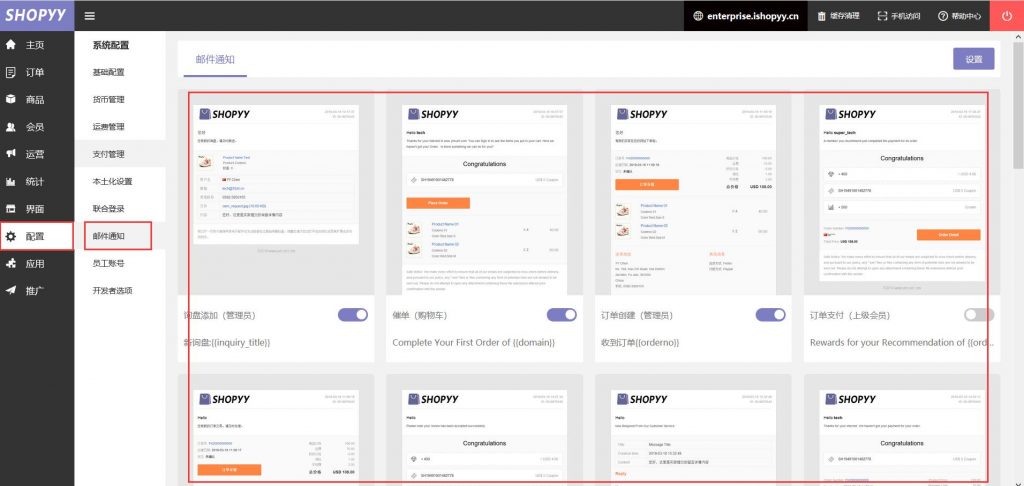Open the 催单（购物车） email template preview
The width and height of the screenshot is (1024, 486).
(x=485, y=192)
